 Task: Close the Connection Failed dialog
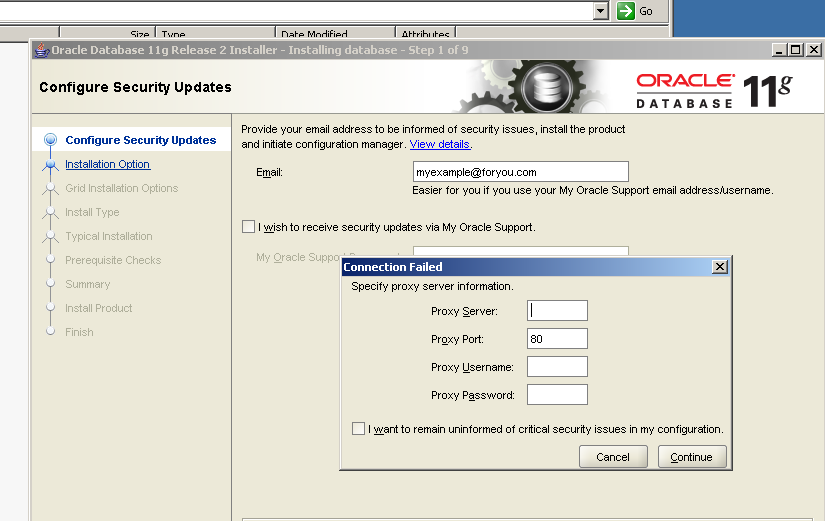click(719, 267)
